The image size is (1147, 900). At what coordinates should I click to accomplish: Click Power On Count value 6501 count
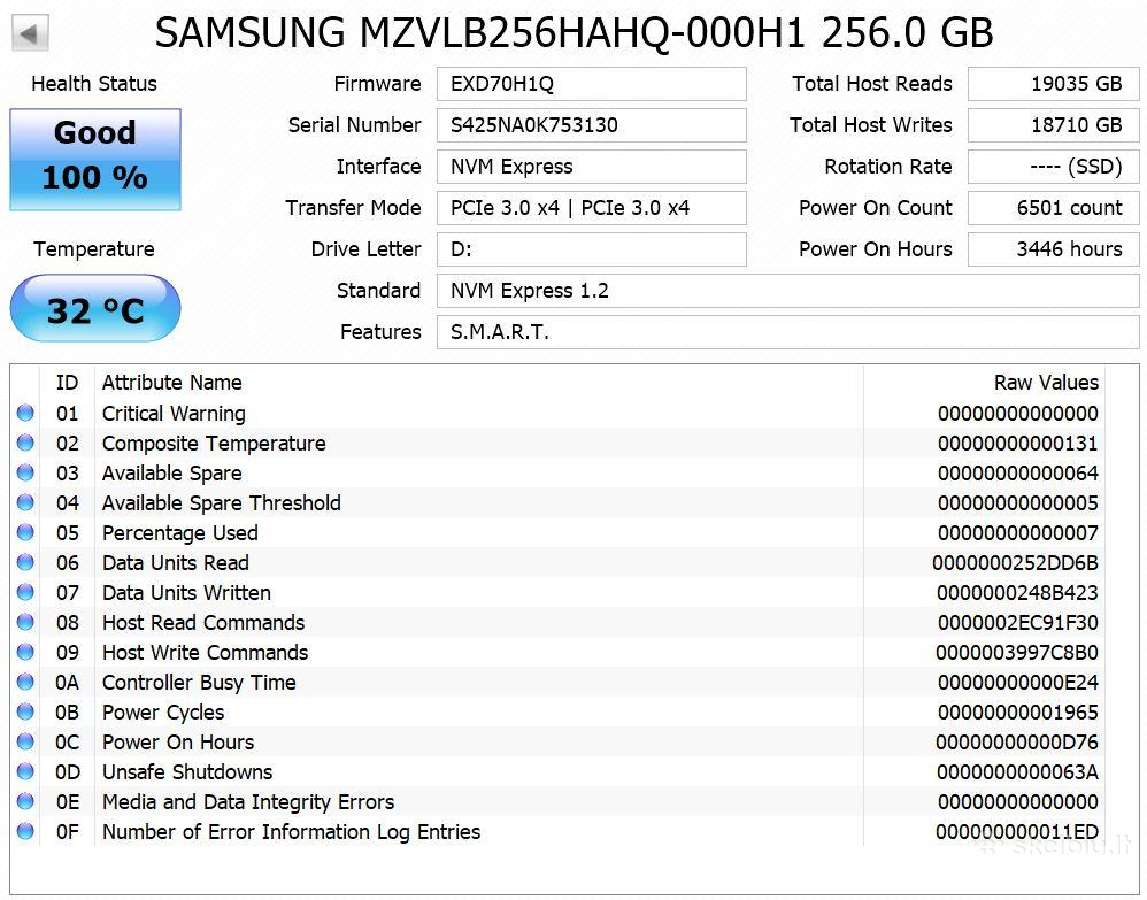[x=1053, y=208]
